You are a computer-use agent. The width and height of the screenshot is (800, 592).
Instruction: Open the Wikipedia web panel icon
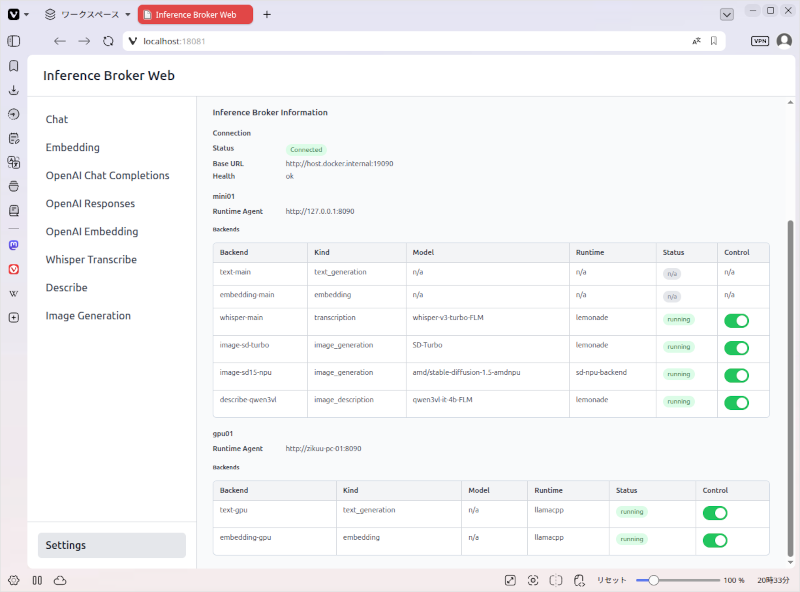[14, 293]
